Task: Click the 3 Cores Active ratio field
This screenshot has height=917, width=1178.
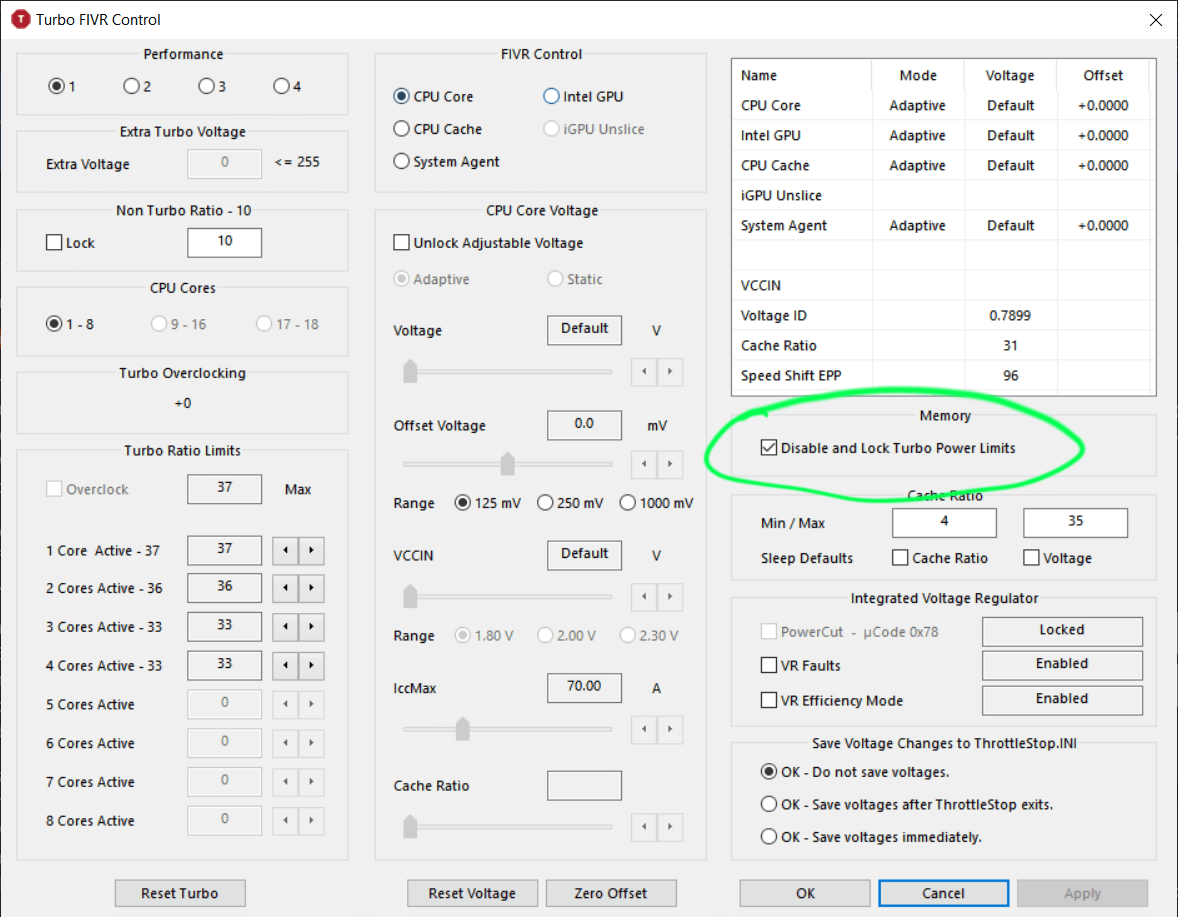Action: 225,626
